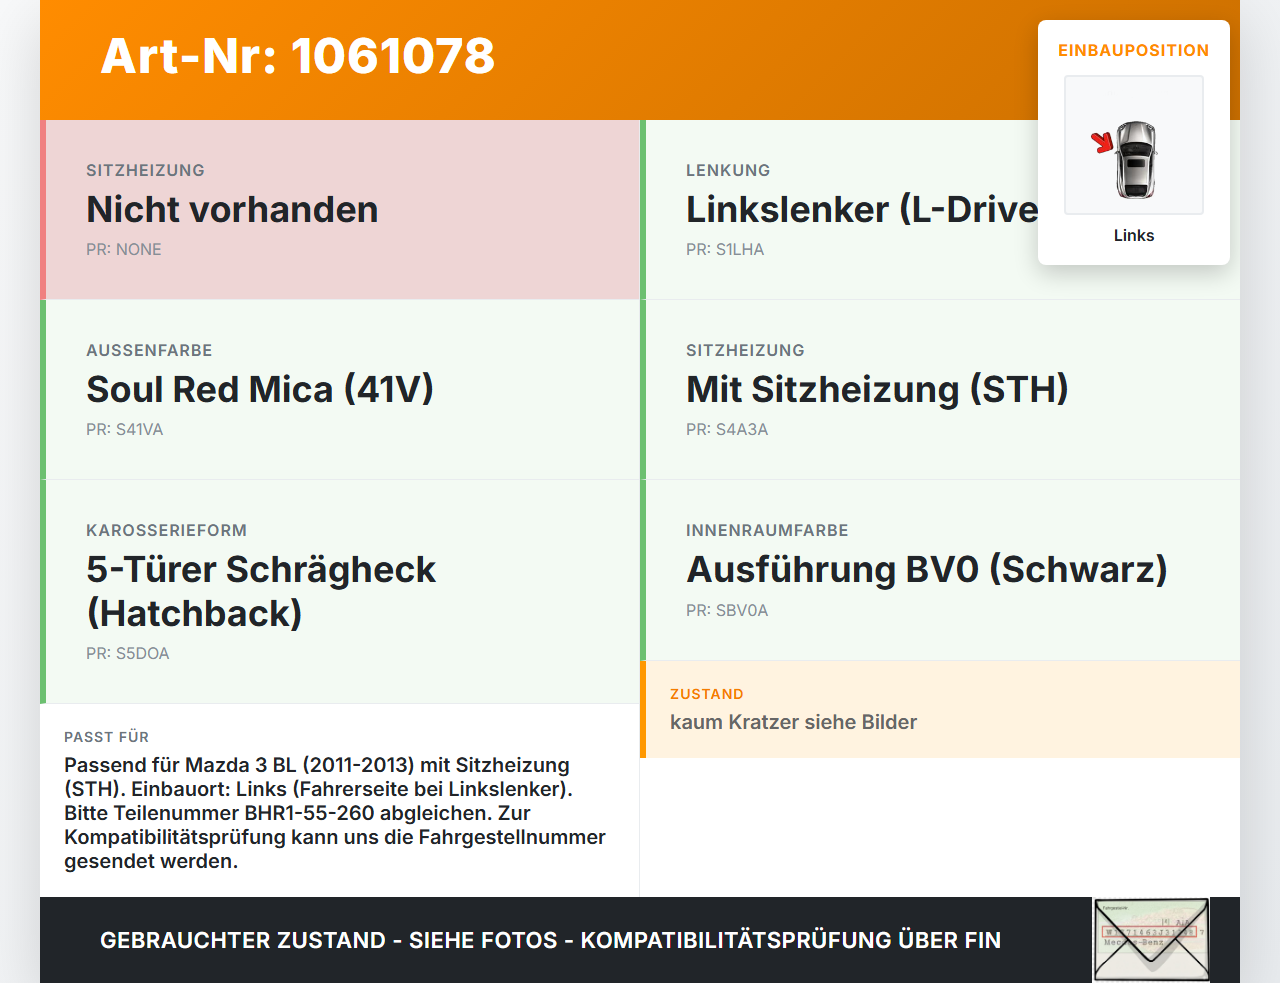The image size is (1280, 983).
Task: Select the Mit Sitzheizung (STH) card
Action: [x=940, y=390]
